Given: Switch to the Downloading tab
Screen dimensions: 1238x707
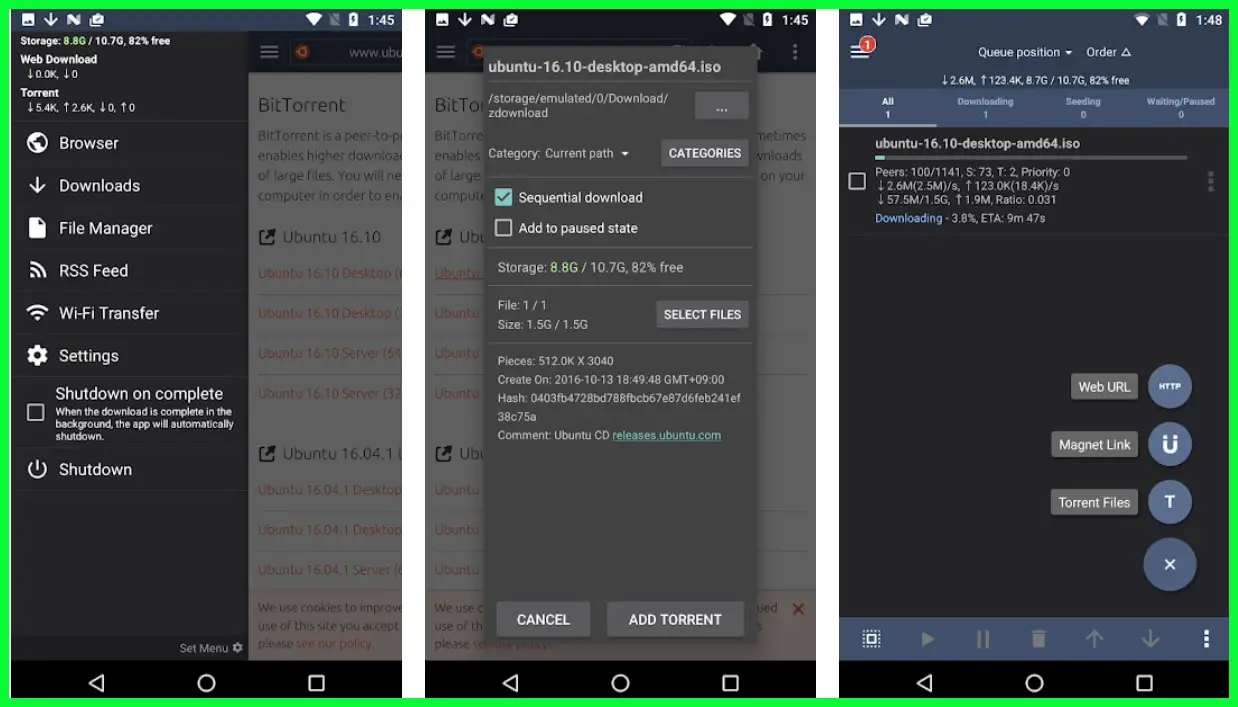Looking at the screenshot, I should tap(985, 108).
